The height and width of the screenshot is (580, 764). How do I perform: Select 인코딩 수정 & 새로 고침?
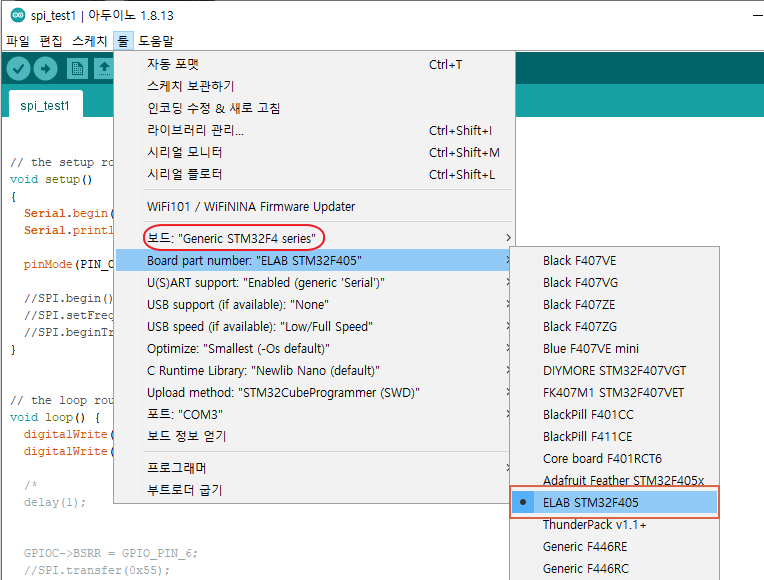(315, 108)
